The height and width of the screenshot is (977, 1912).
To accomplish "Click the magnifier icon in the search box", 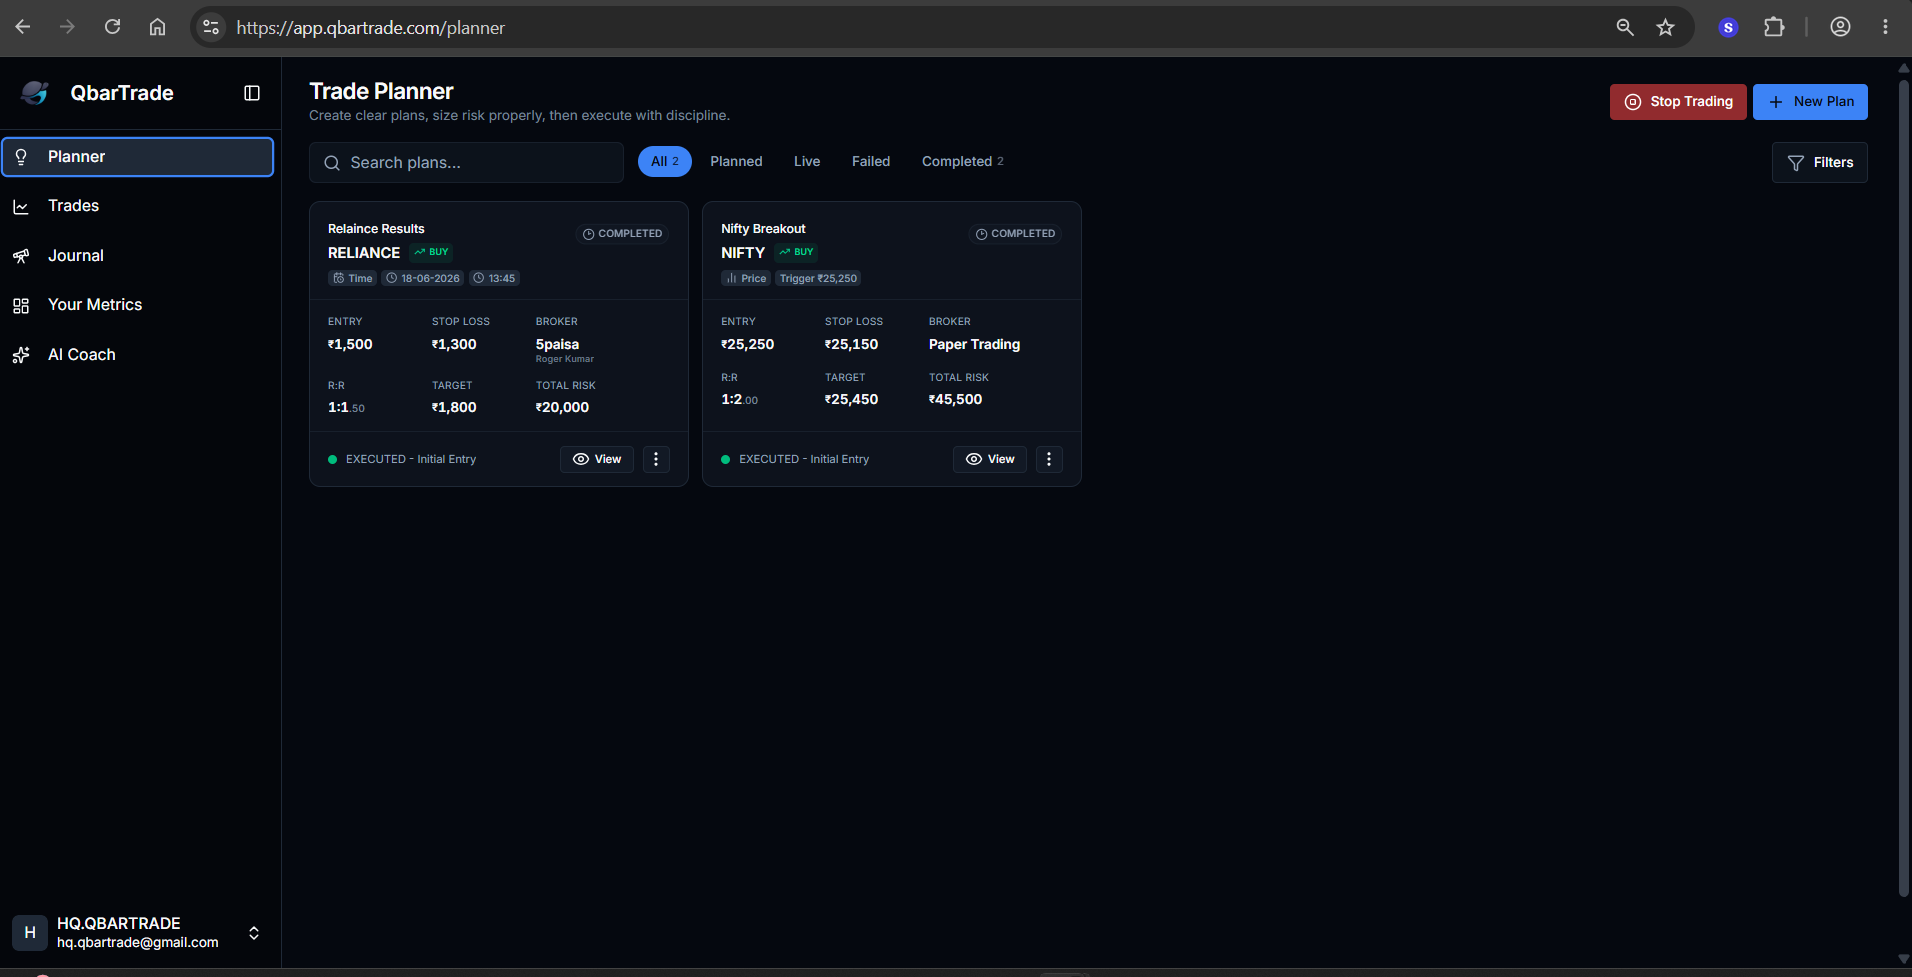I will pos(332,163).
